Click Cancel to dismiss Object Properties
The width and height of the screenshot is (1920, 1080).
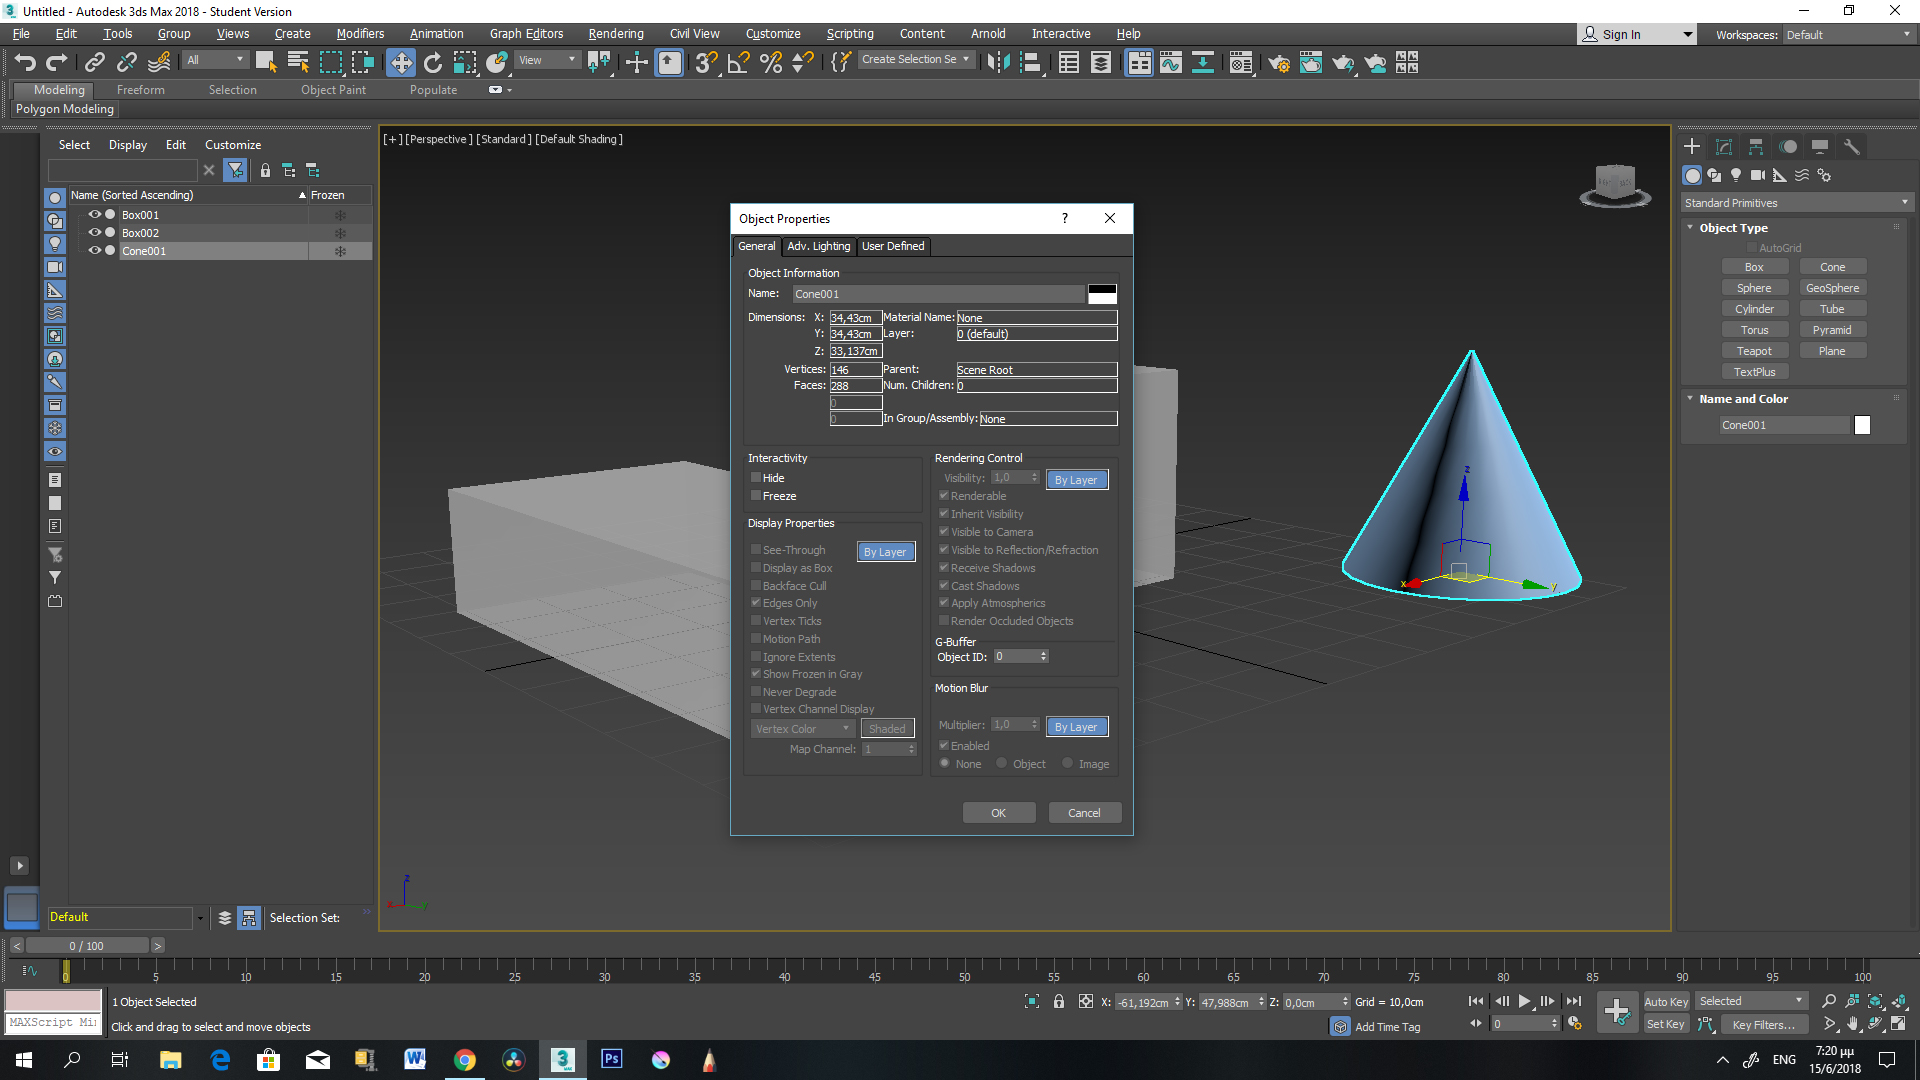tap(1083, 812)
